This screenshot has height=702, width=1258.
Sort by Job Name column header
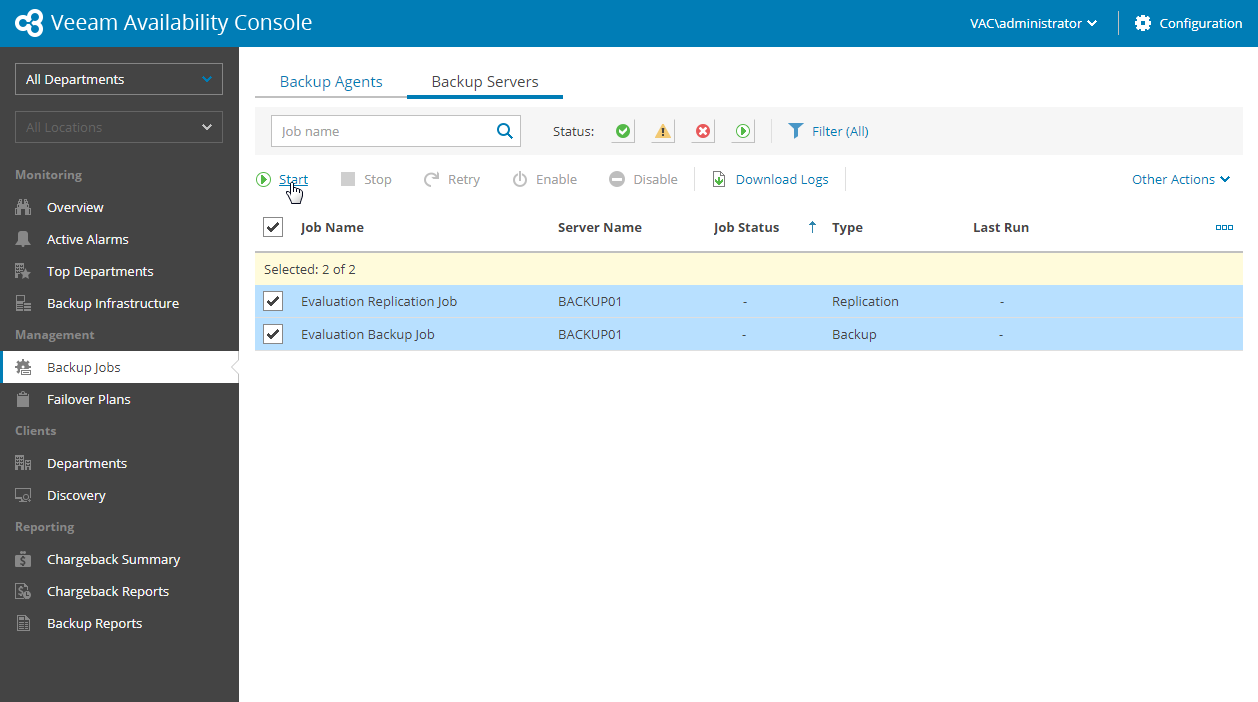click(332, 227)
